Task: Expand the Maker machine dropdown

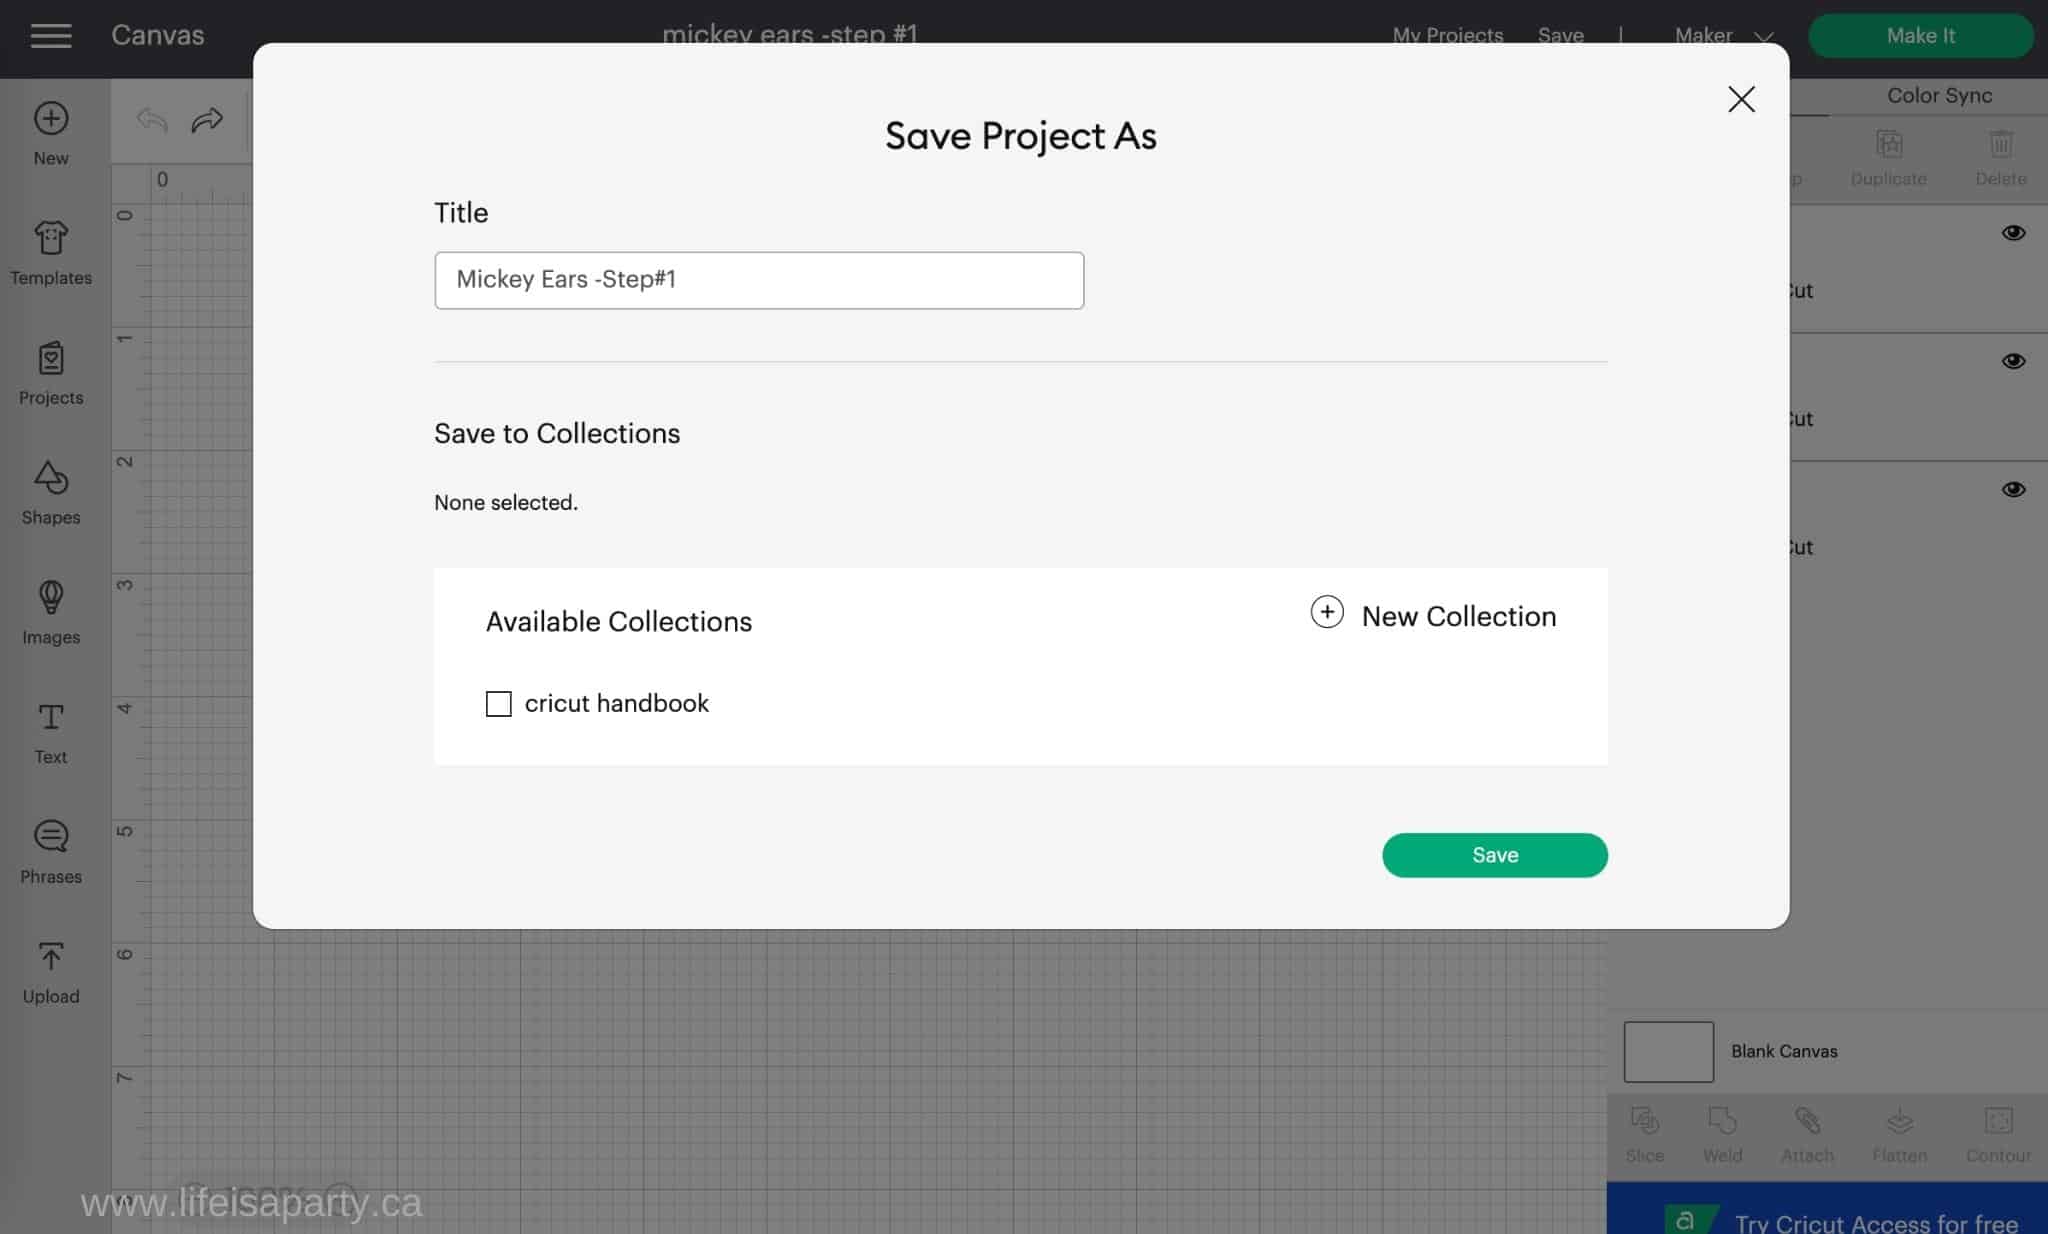Action: click(1723, 36)
